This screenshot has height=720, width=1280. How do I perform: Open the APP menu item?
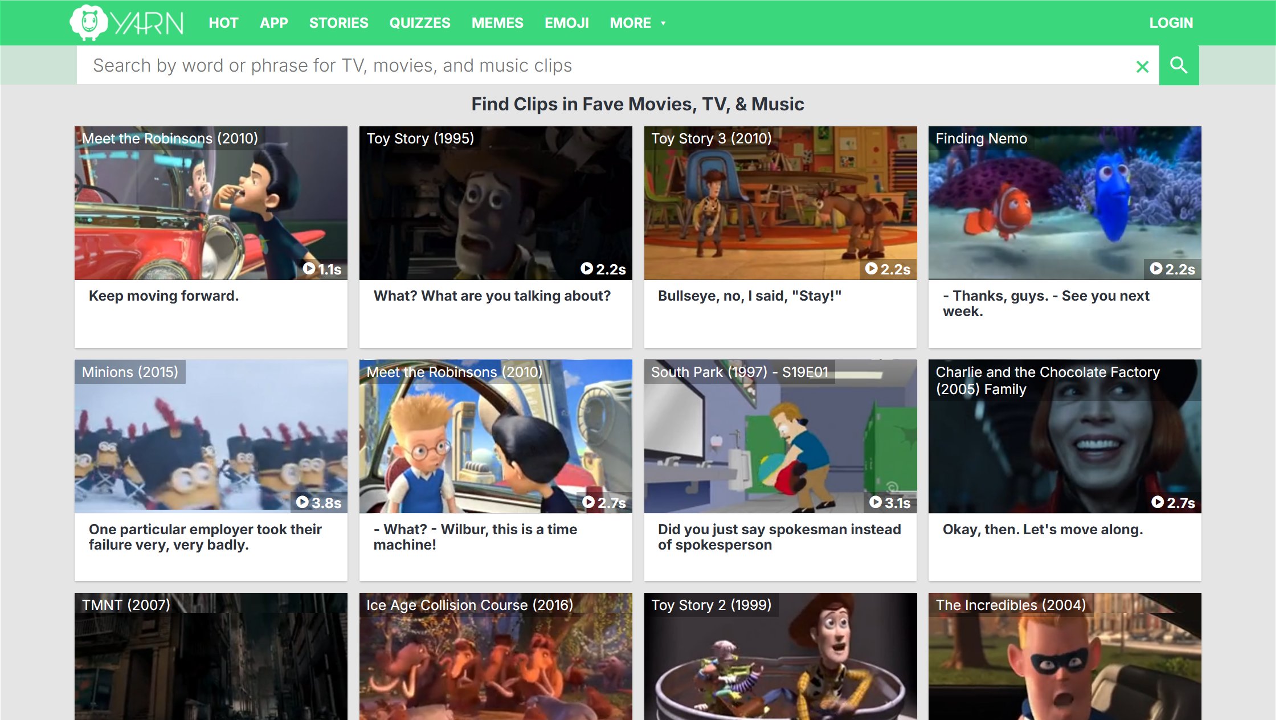tap(274, 22)
